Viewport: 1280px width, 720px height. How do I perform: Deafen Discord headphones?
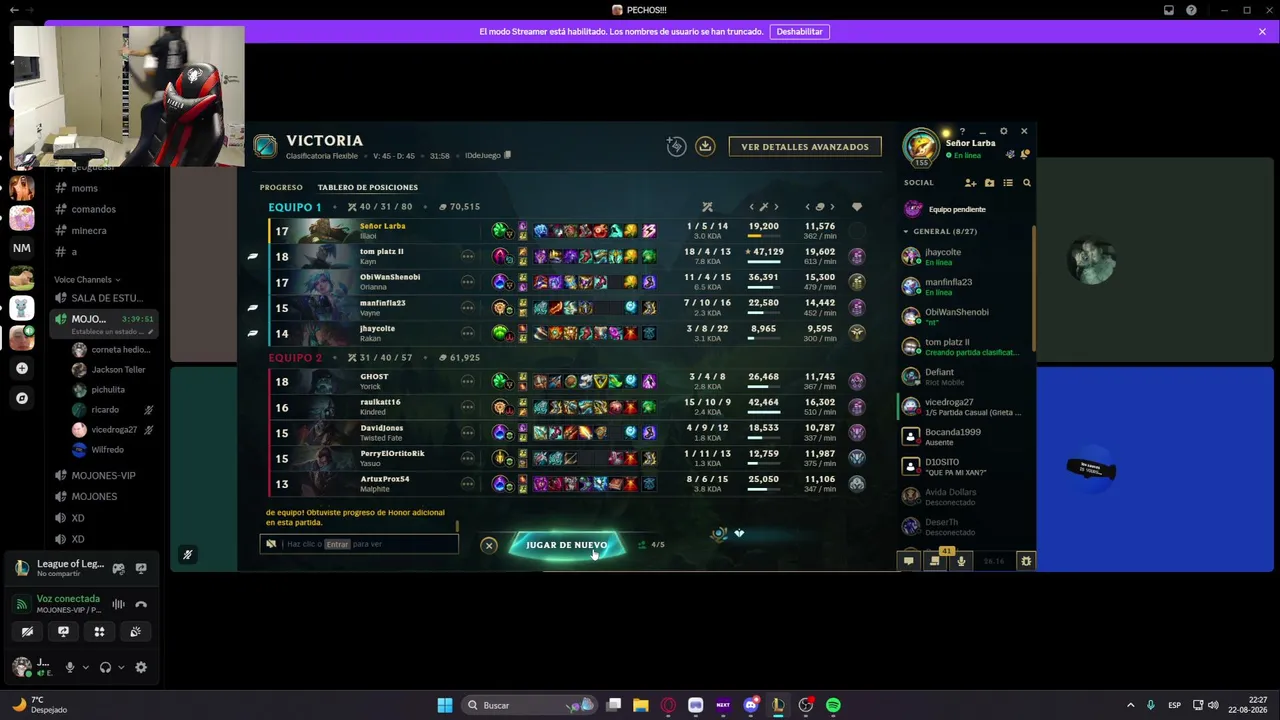(105, 667)
